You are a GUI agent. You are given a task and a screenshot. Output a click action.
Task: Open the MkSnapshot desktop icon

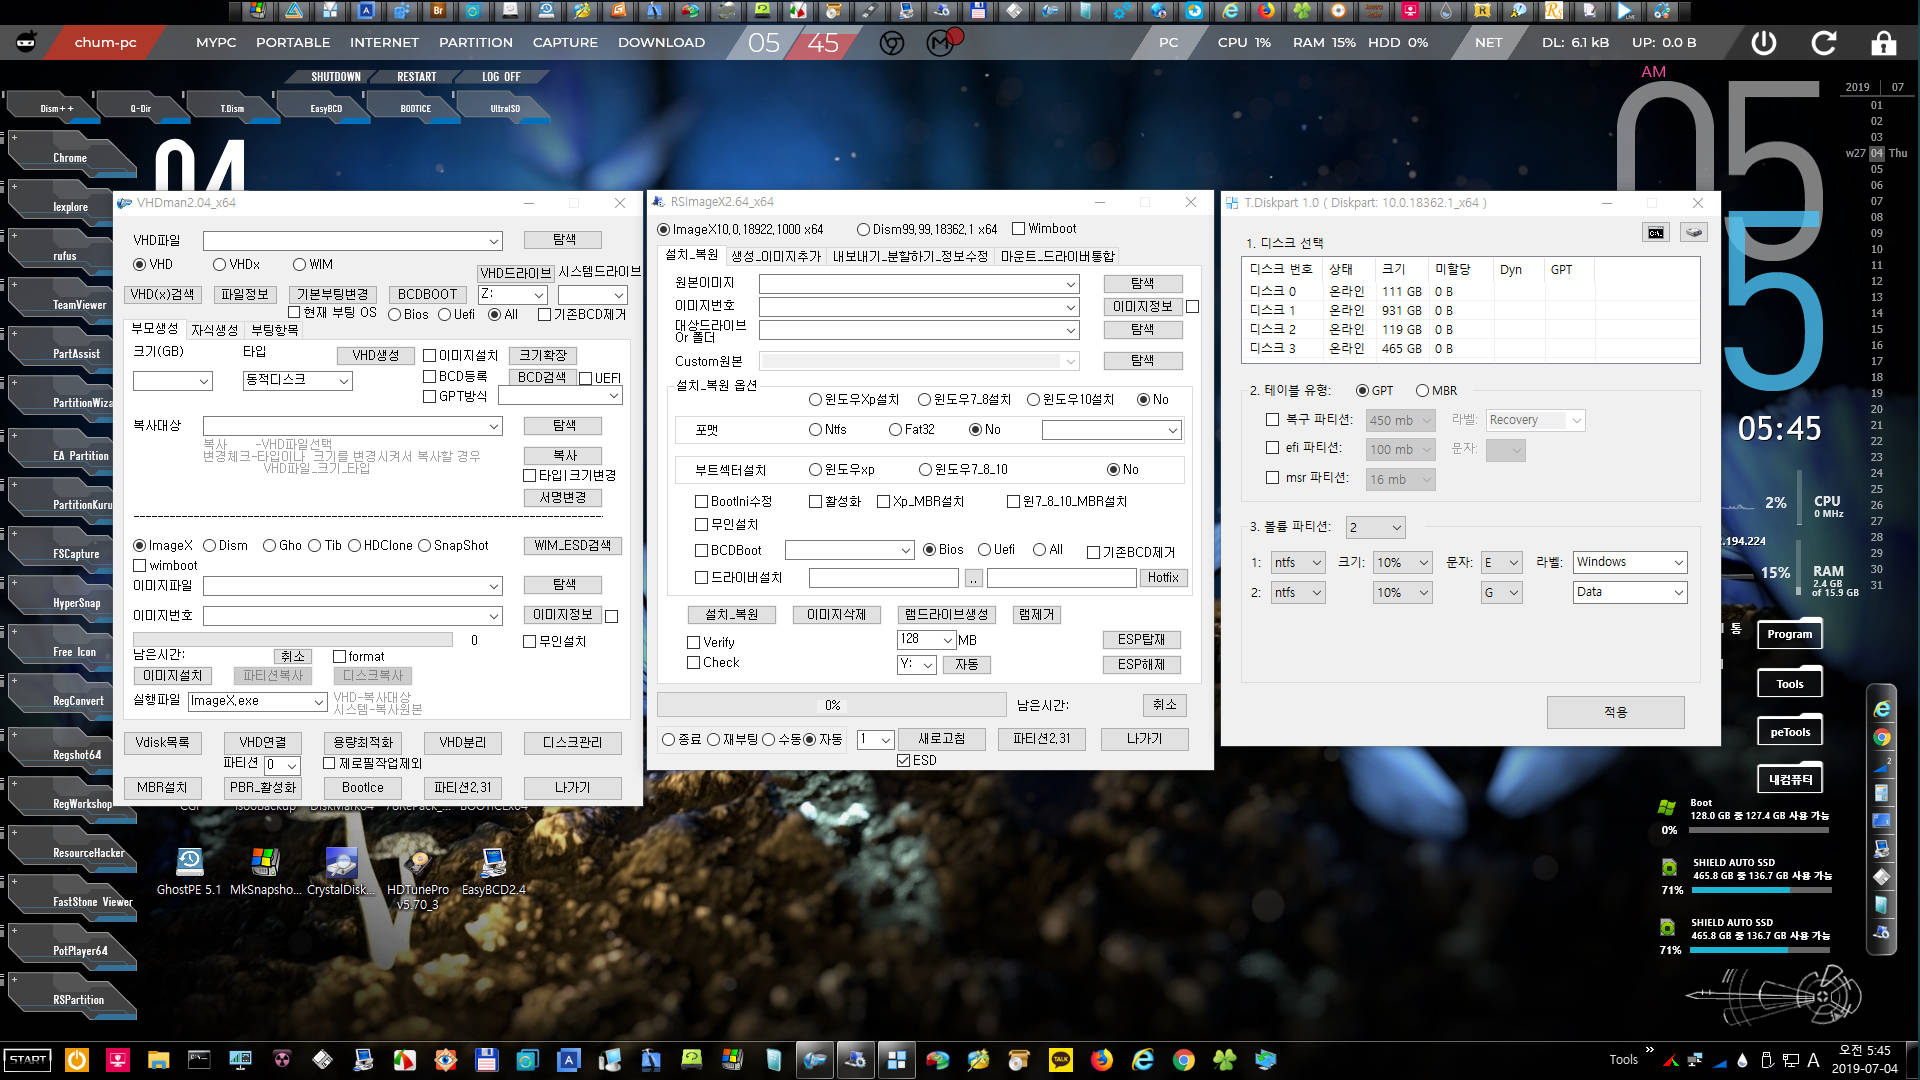point(264,870)
